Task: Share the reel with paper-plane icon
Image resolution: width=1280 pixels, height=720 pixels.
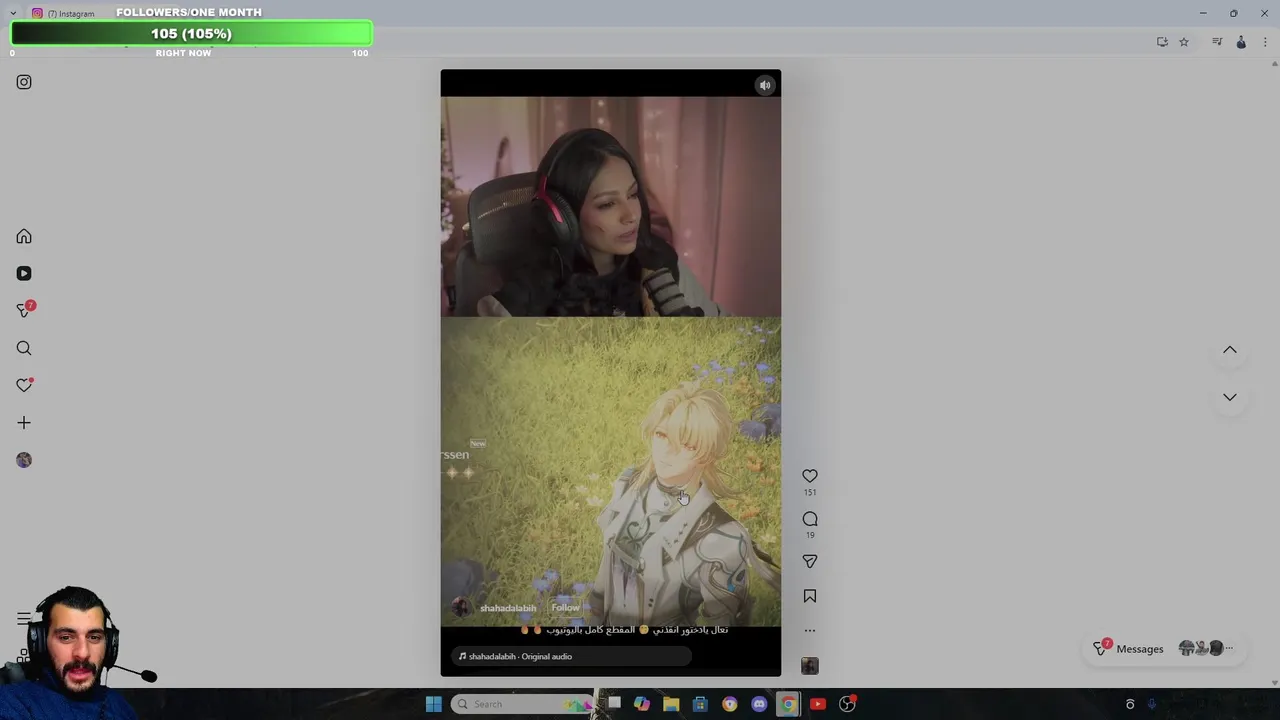Action: click(810, 562)
